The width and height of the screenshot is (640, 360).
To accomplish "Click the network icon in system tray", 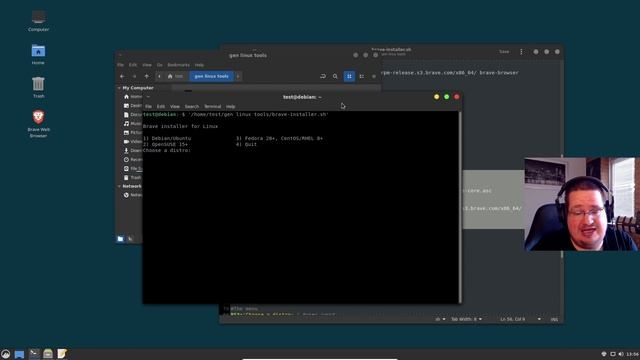I will [604, 354].
